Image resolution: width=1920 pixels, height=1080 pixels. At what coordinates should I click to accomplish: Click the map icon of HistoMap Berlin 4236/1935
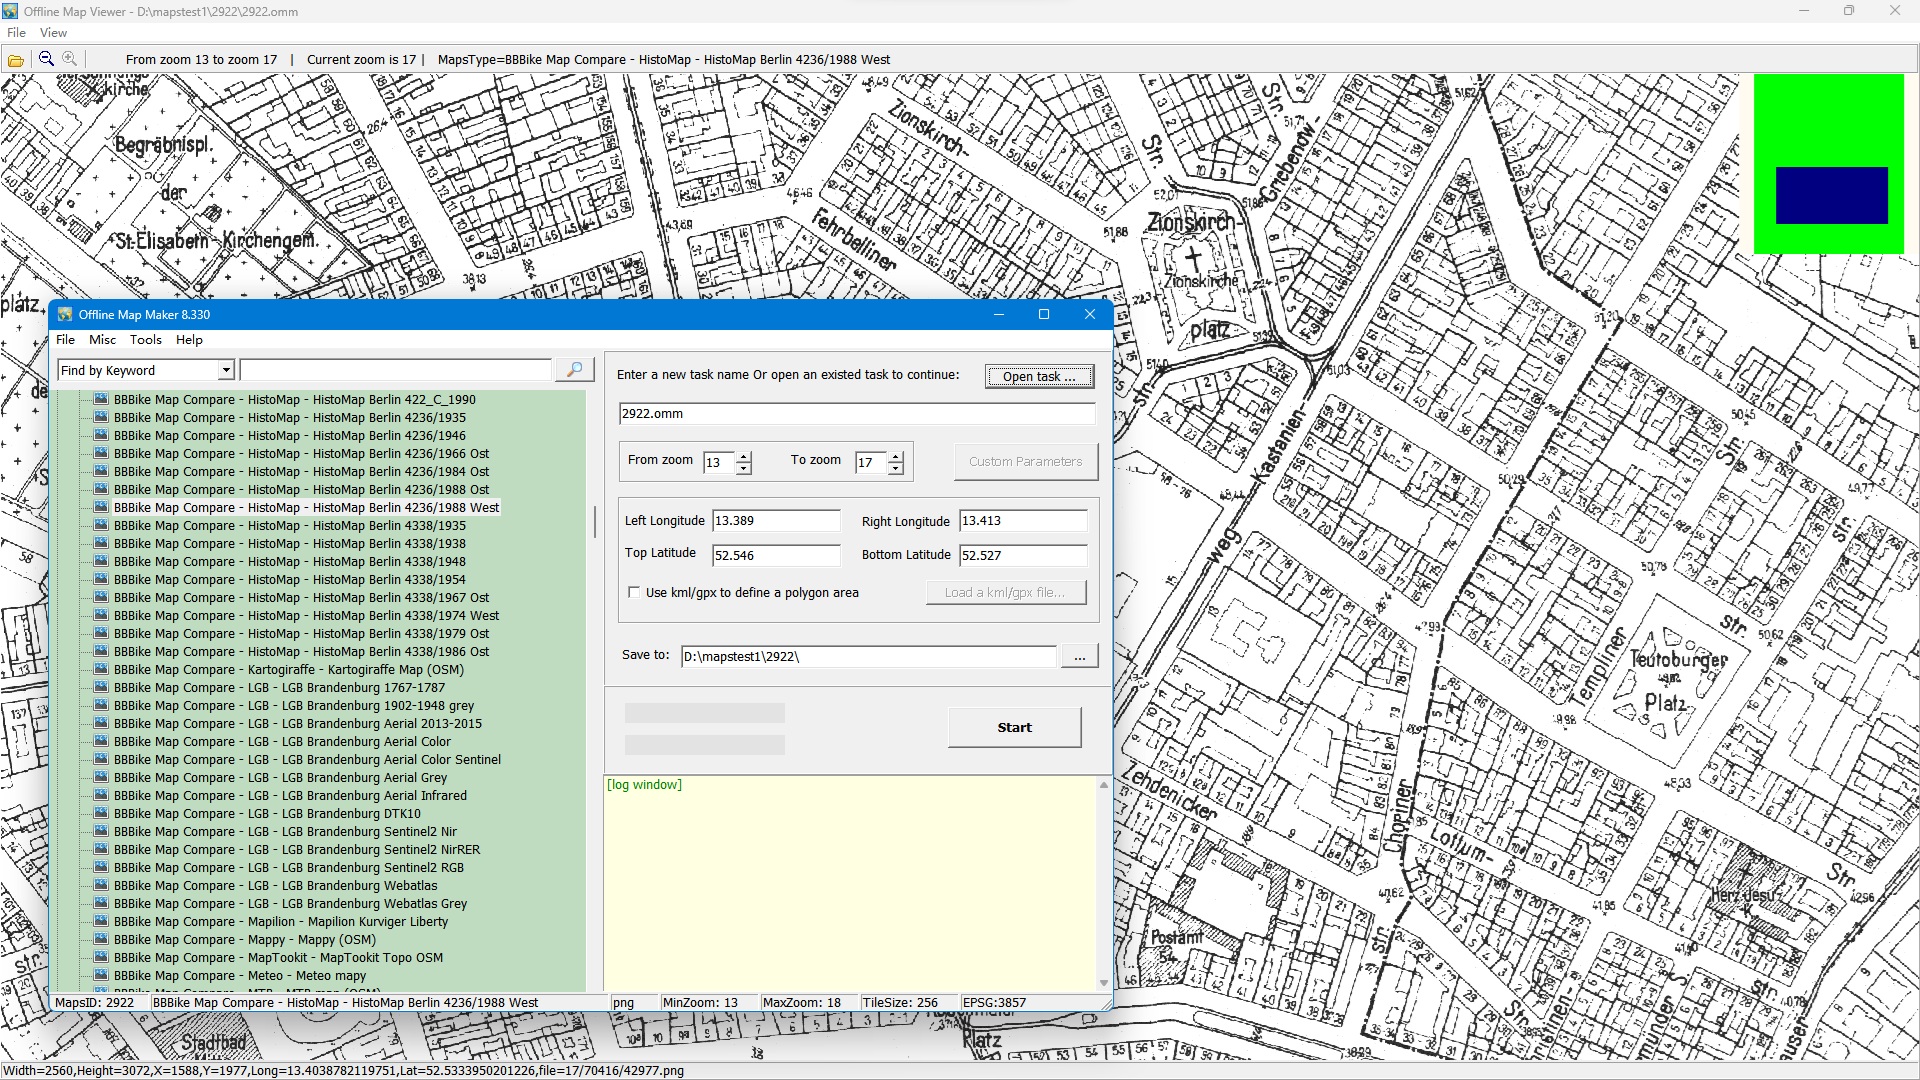coord(101,417)
